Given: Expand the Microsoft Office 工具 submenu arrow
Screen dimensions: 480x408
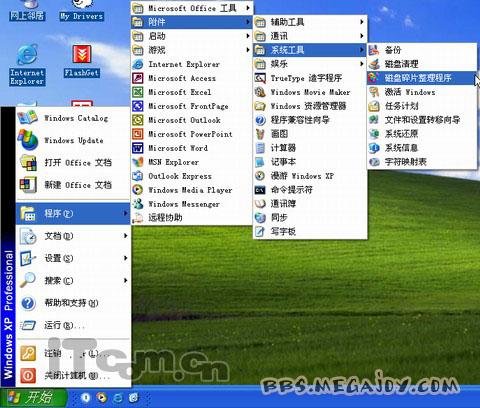Looking at the screenshot, I should pyautogui.click(x=248, y=8).
